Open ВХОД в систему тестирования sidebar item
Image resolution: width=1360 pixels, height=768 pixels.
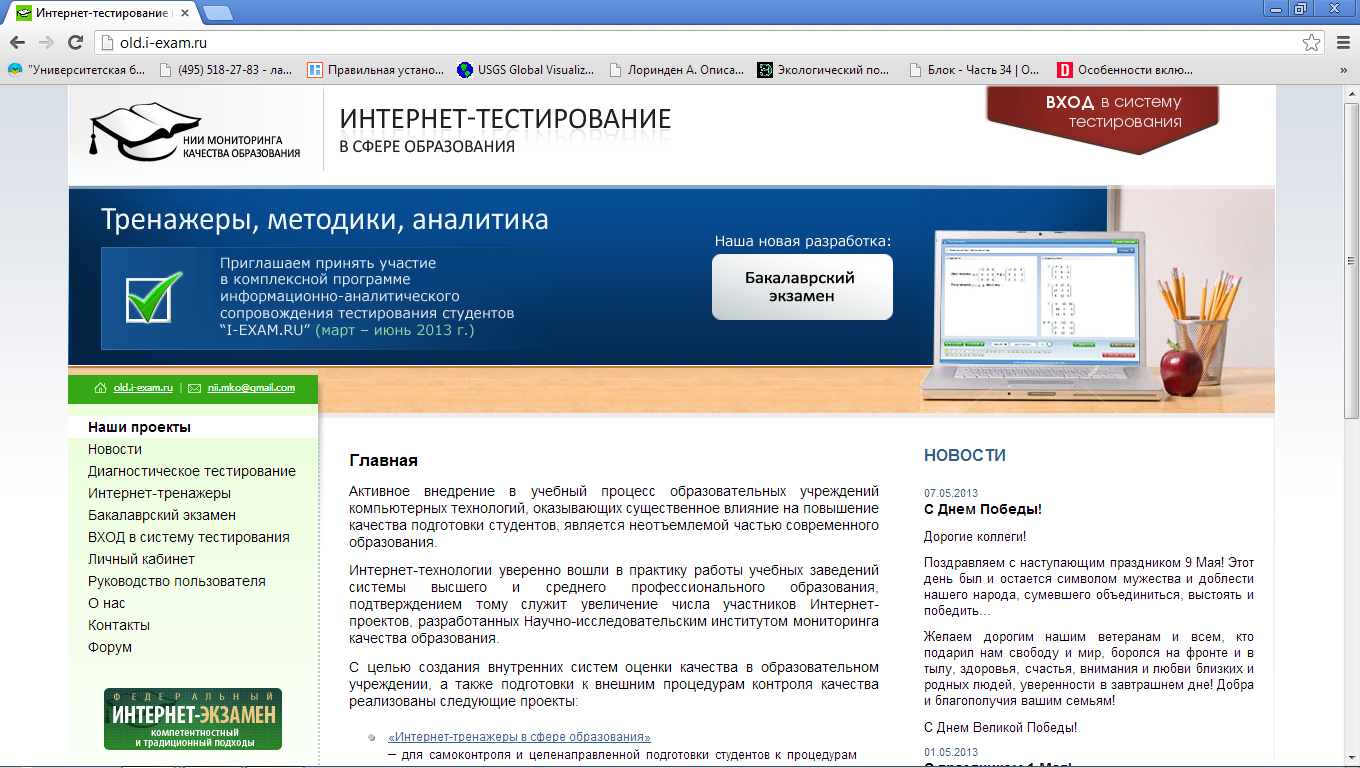click(189, 537)
